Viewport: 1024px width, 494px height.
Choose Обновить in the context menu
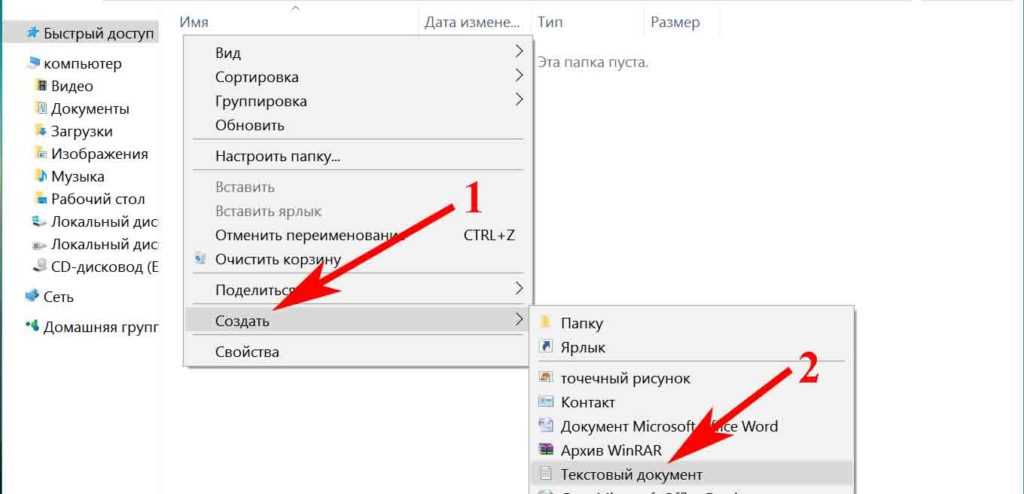click(x=250, y=125)
